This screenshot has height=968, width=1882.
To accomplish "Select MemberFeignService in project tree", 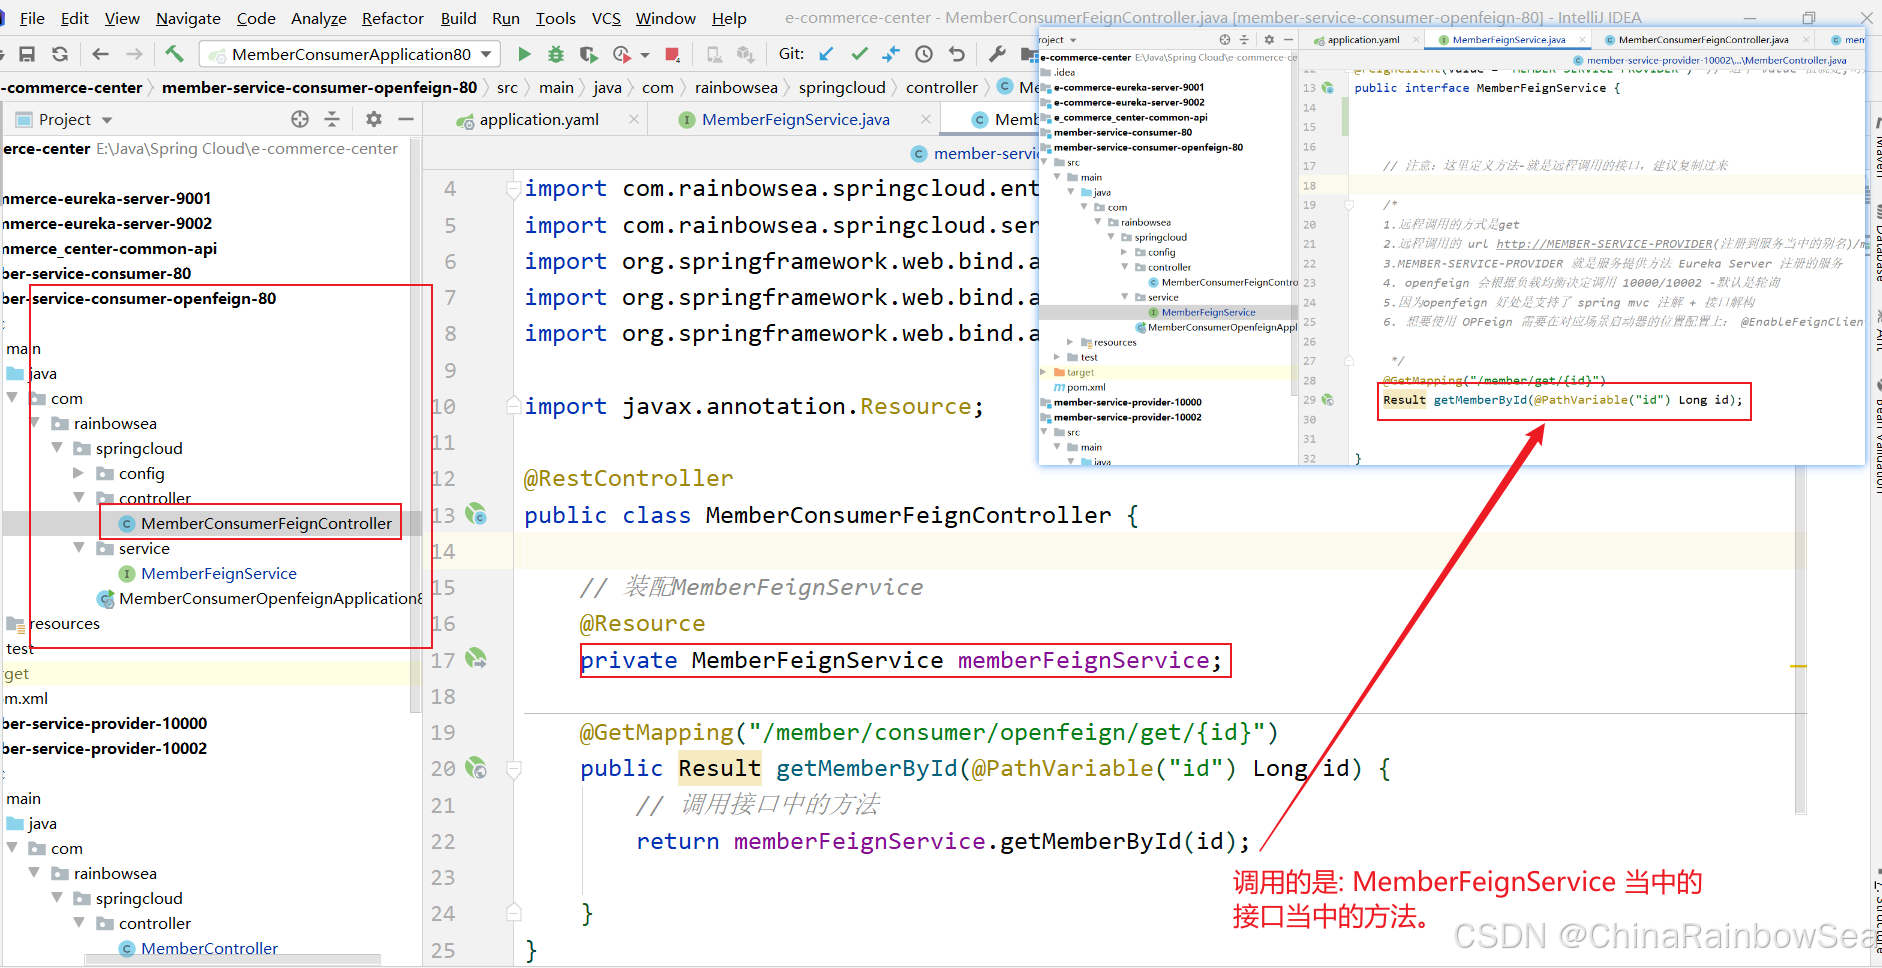I will click(x=218, y=573).
